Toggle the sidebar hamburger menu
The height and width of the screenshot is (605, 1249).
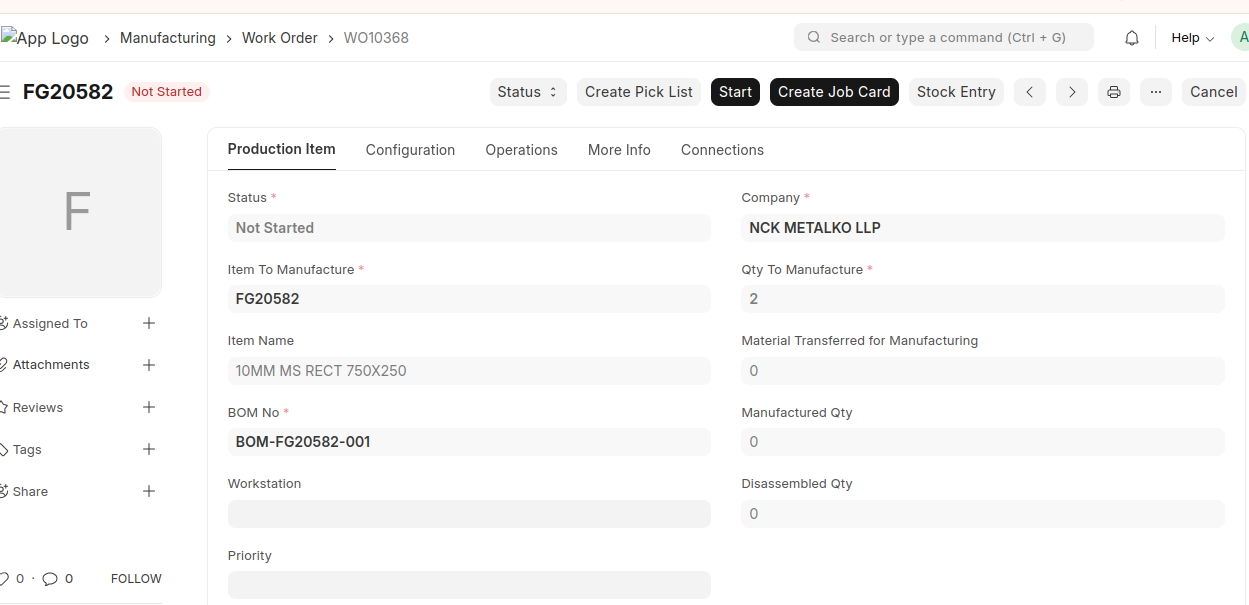tap(5, 92)
